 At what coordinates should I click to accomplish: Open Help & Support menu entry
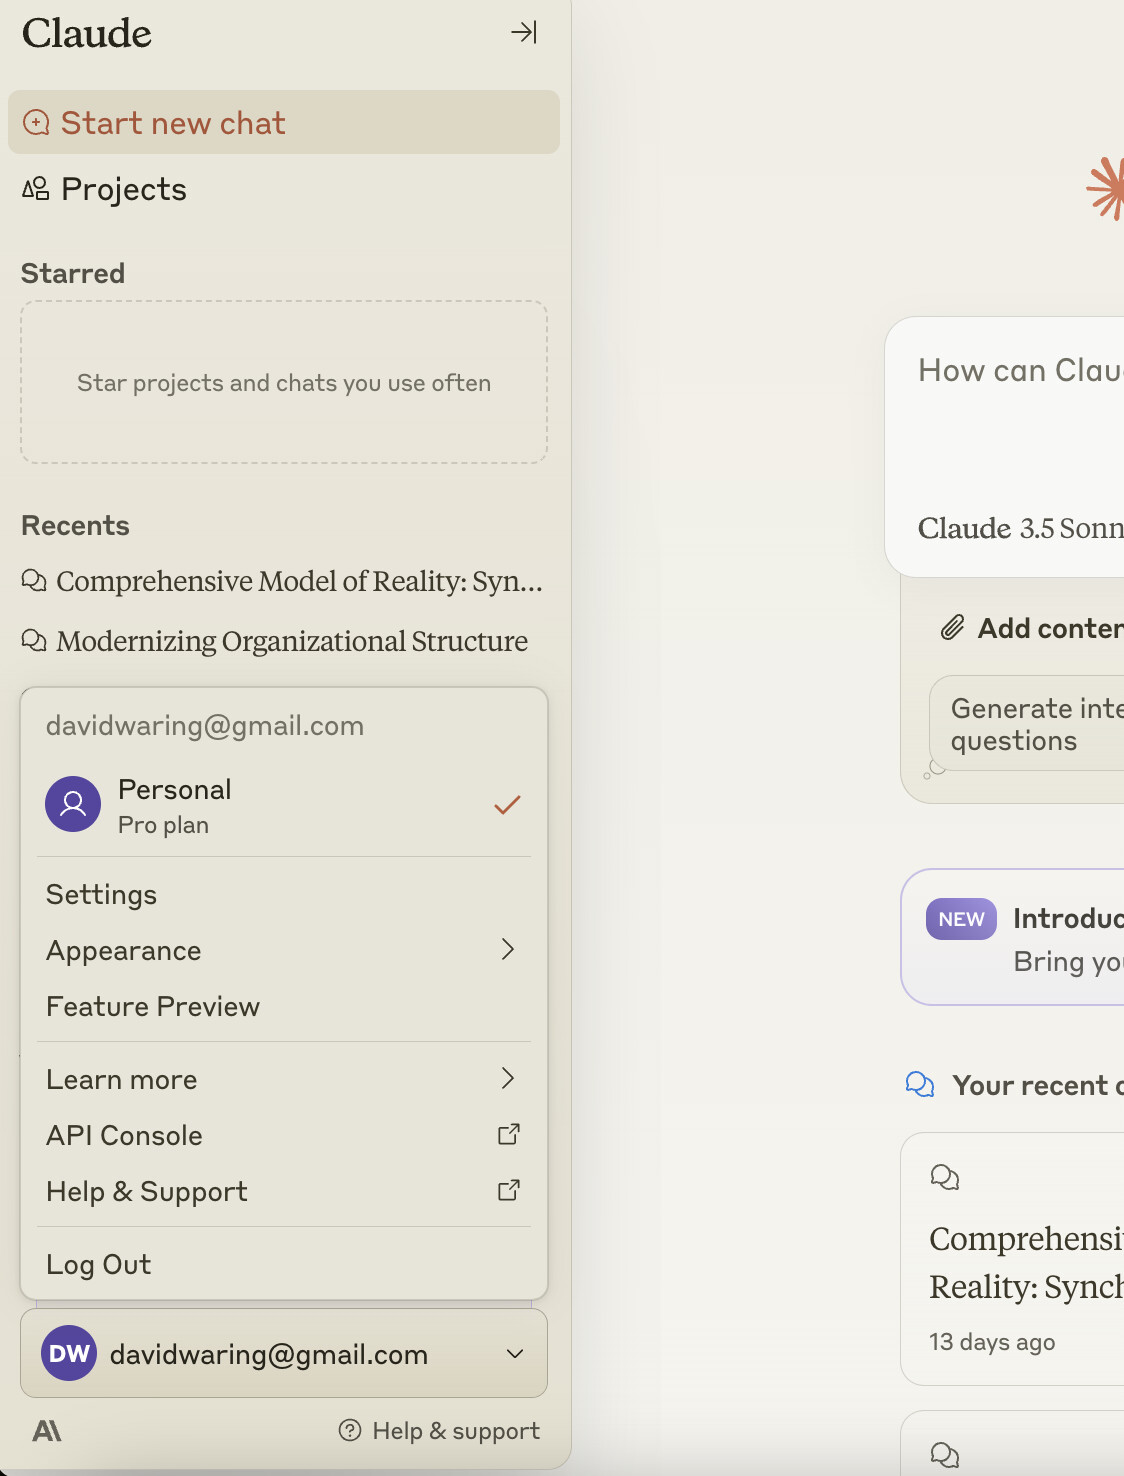284,1191
